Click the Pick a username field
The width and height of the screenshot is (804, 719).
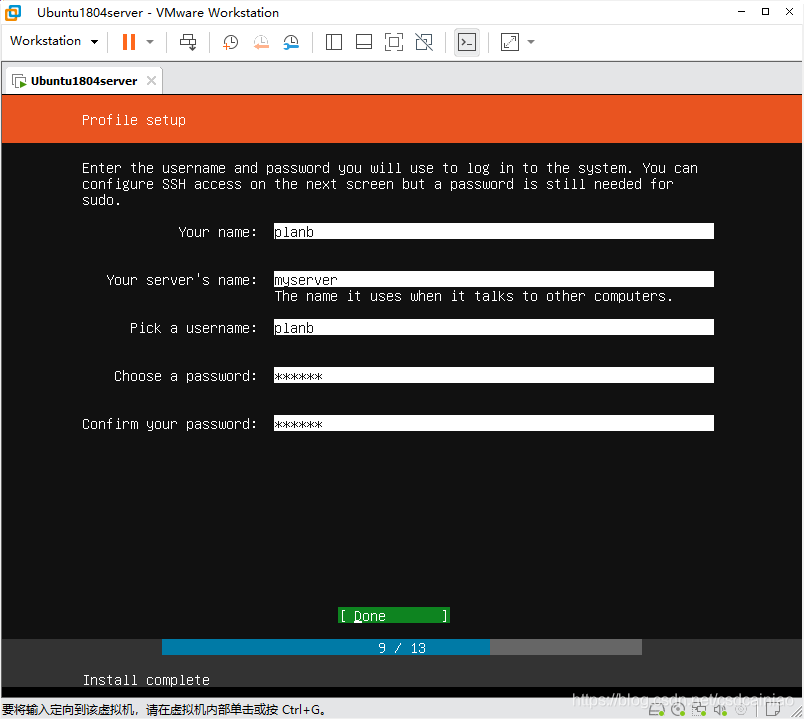point(494,327)
